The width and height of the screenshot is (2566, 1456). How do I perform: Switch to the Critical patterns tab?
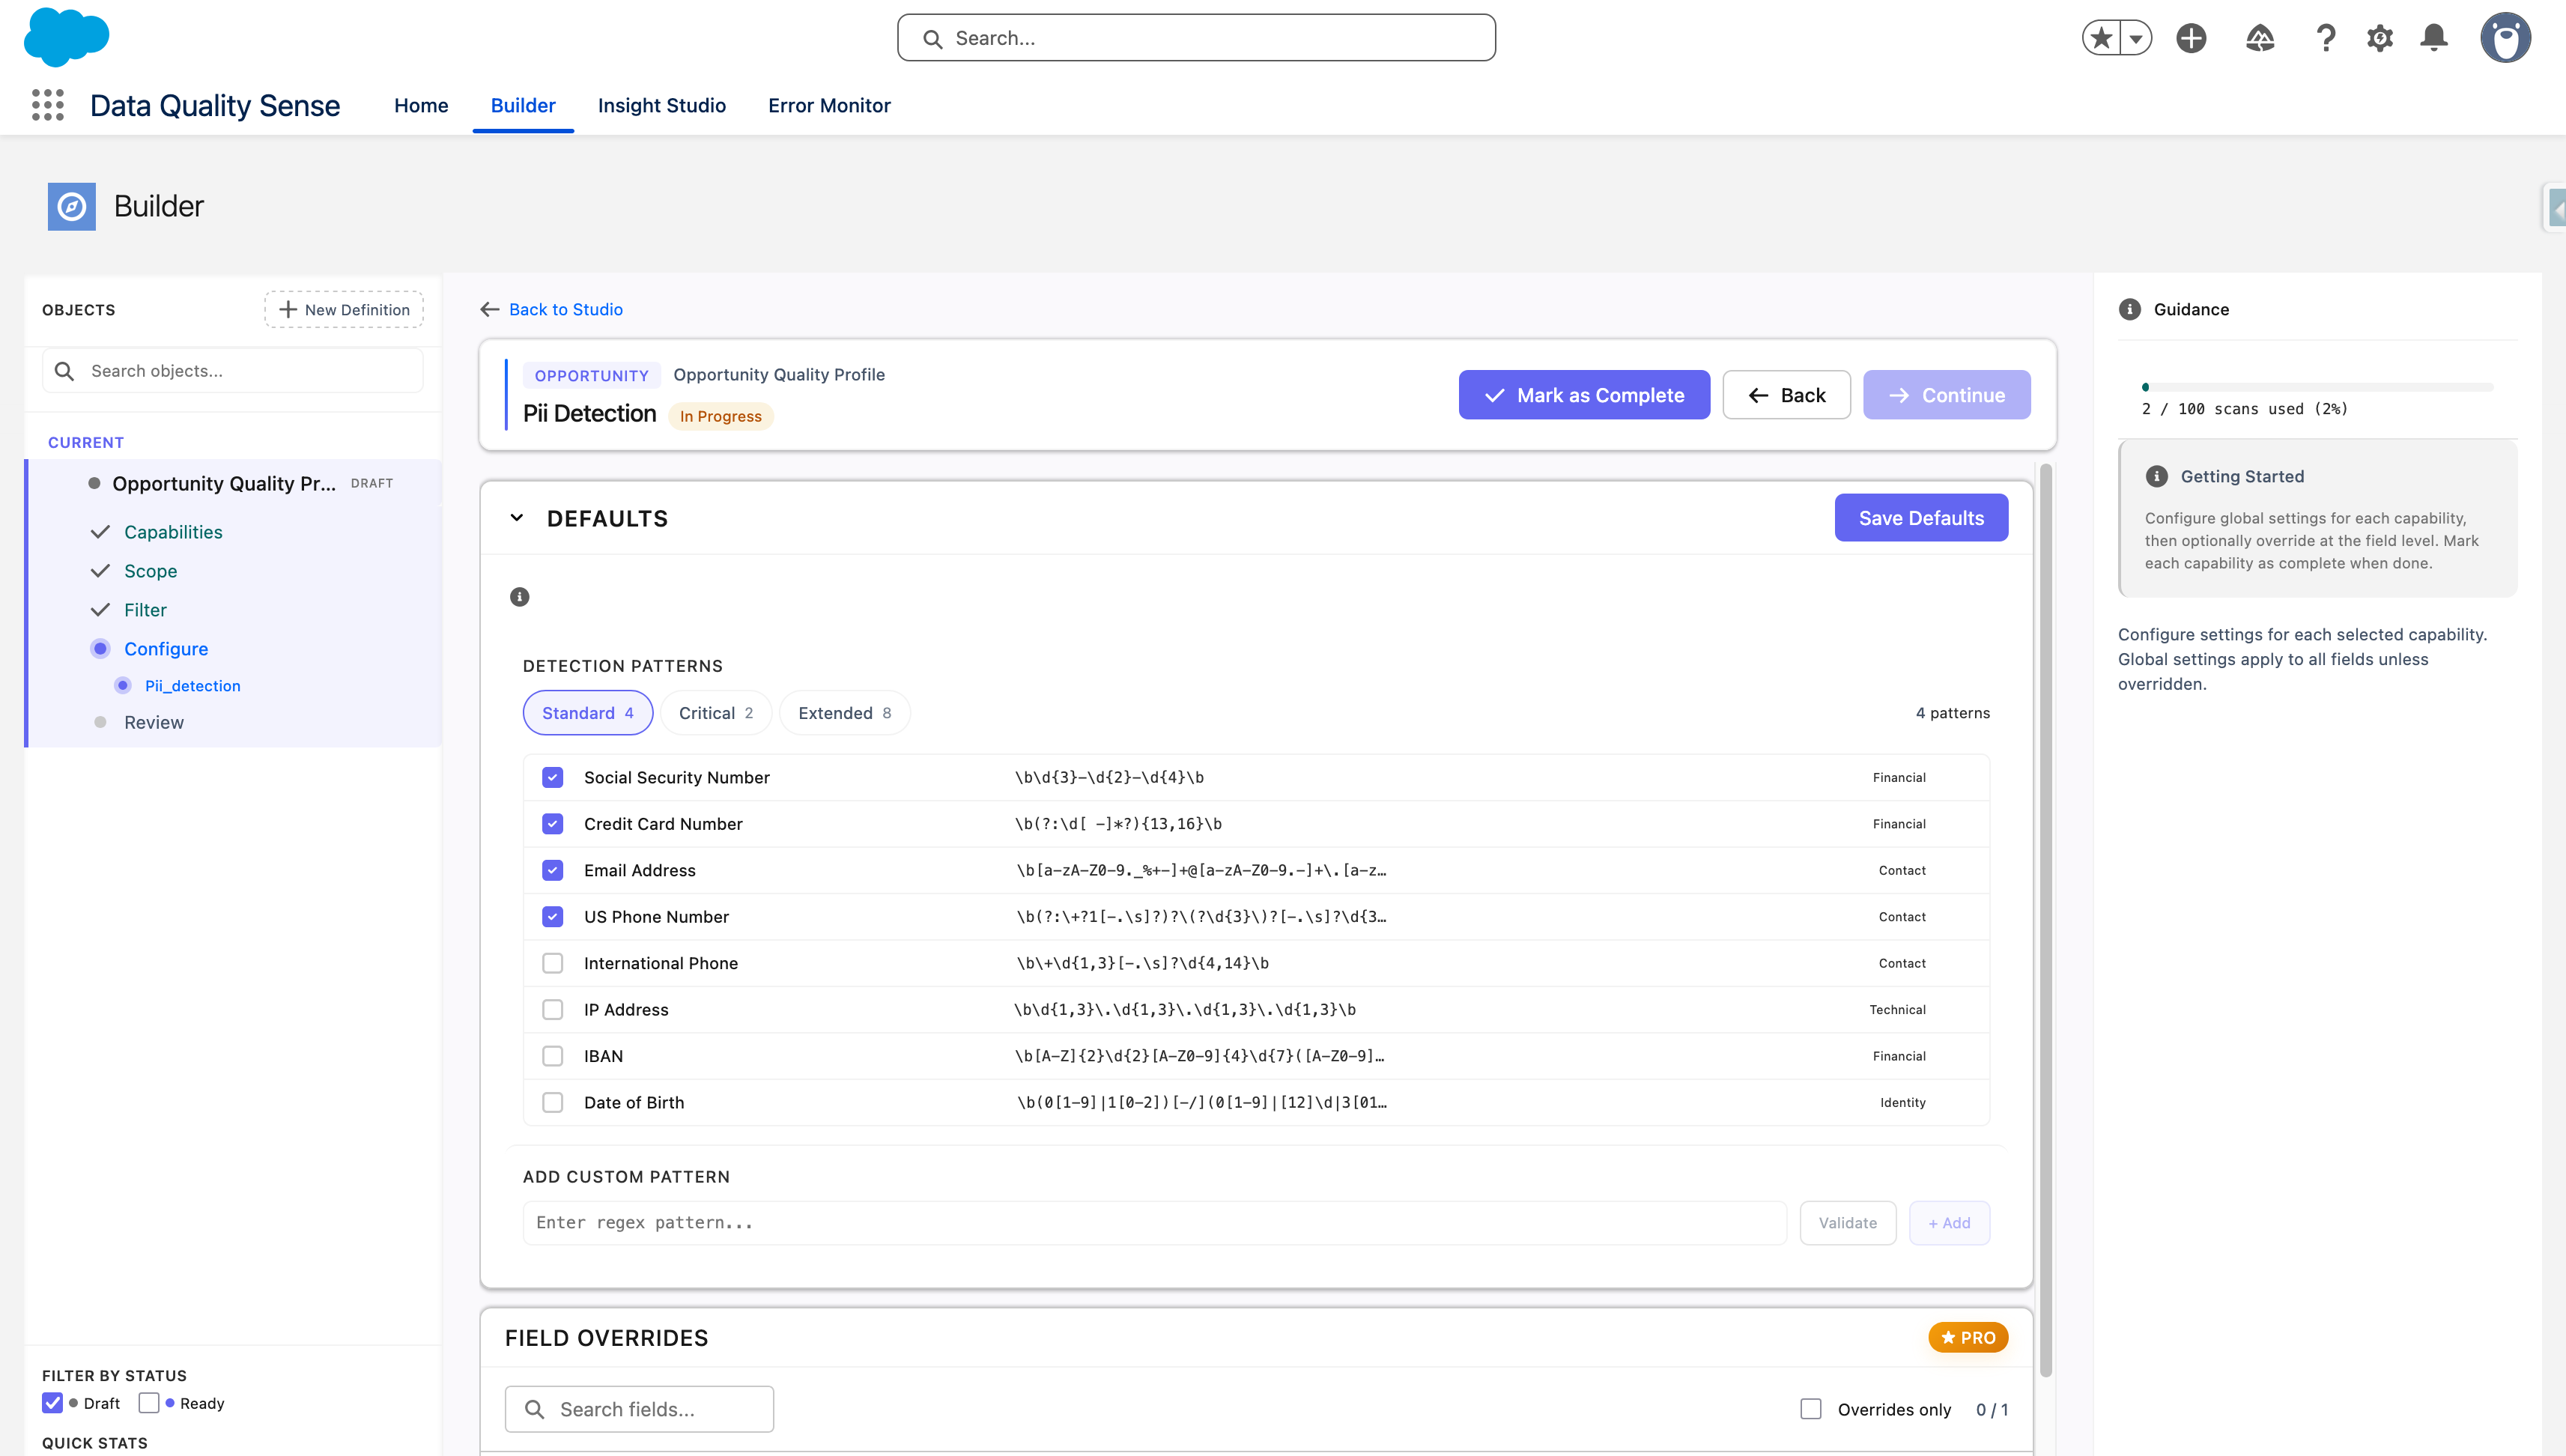716,713
